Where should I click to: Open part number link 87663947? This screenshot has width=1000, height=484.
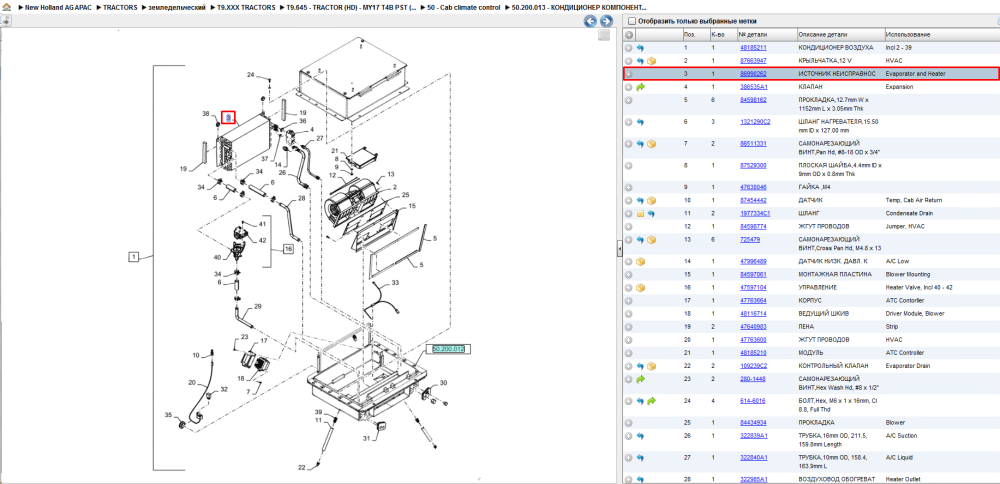click(753, 61)
